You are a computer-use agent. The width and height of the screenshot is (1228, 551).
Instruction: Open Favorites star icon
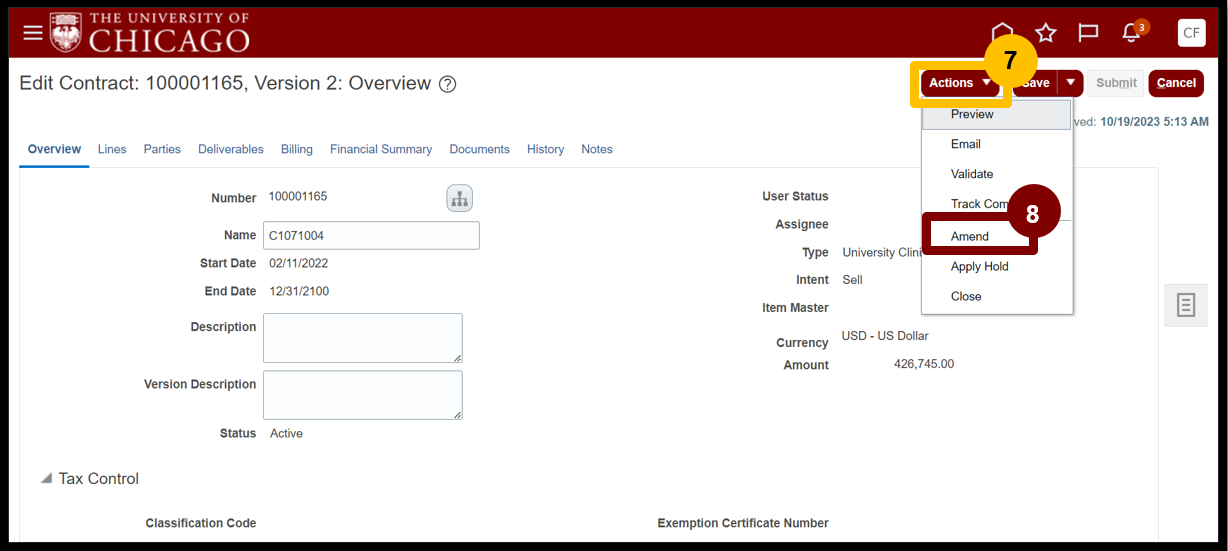click(x=1046, y=33)
